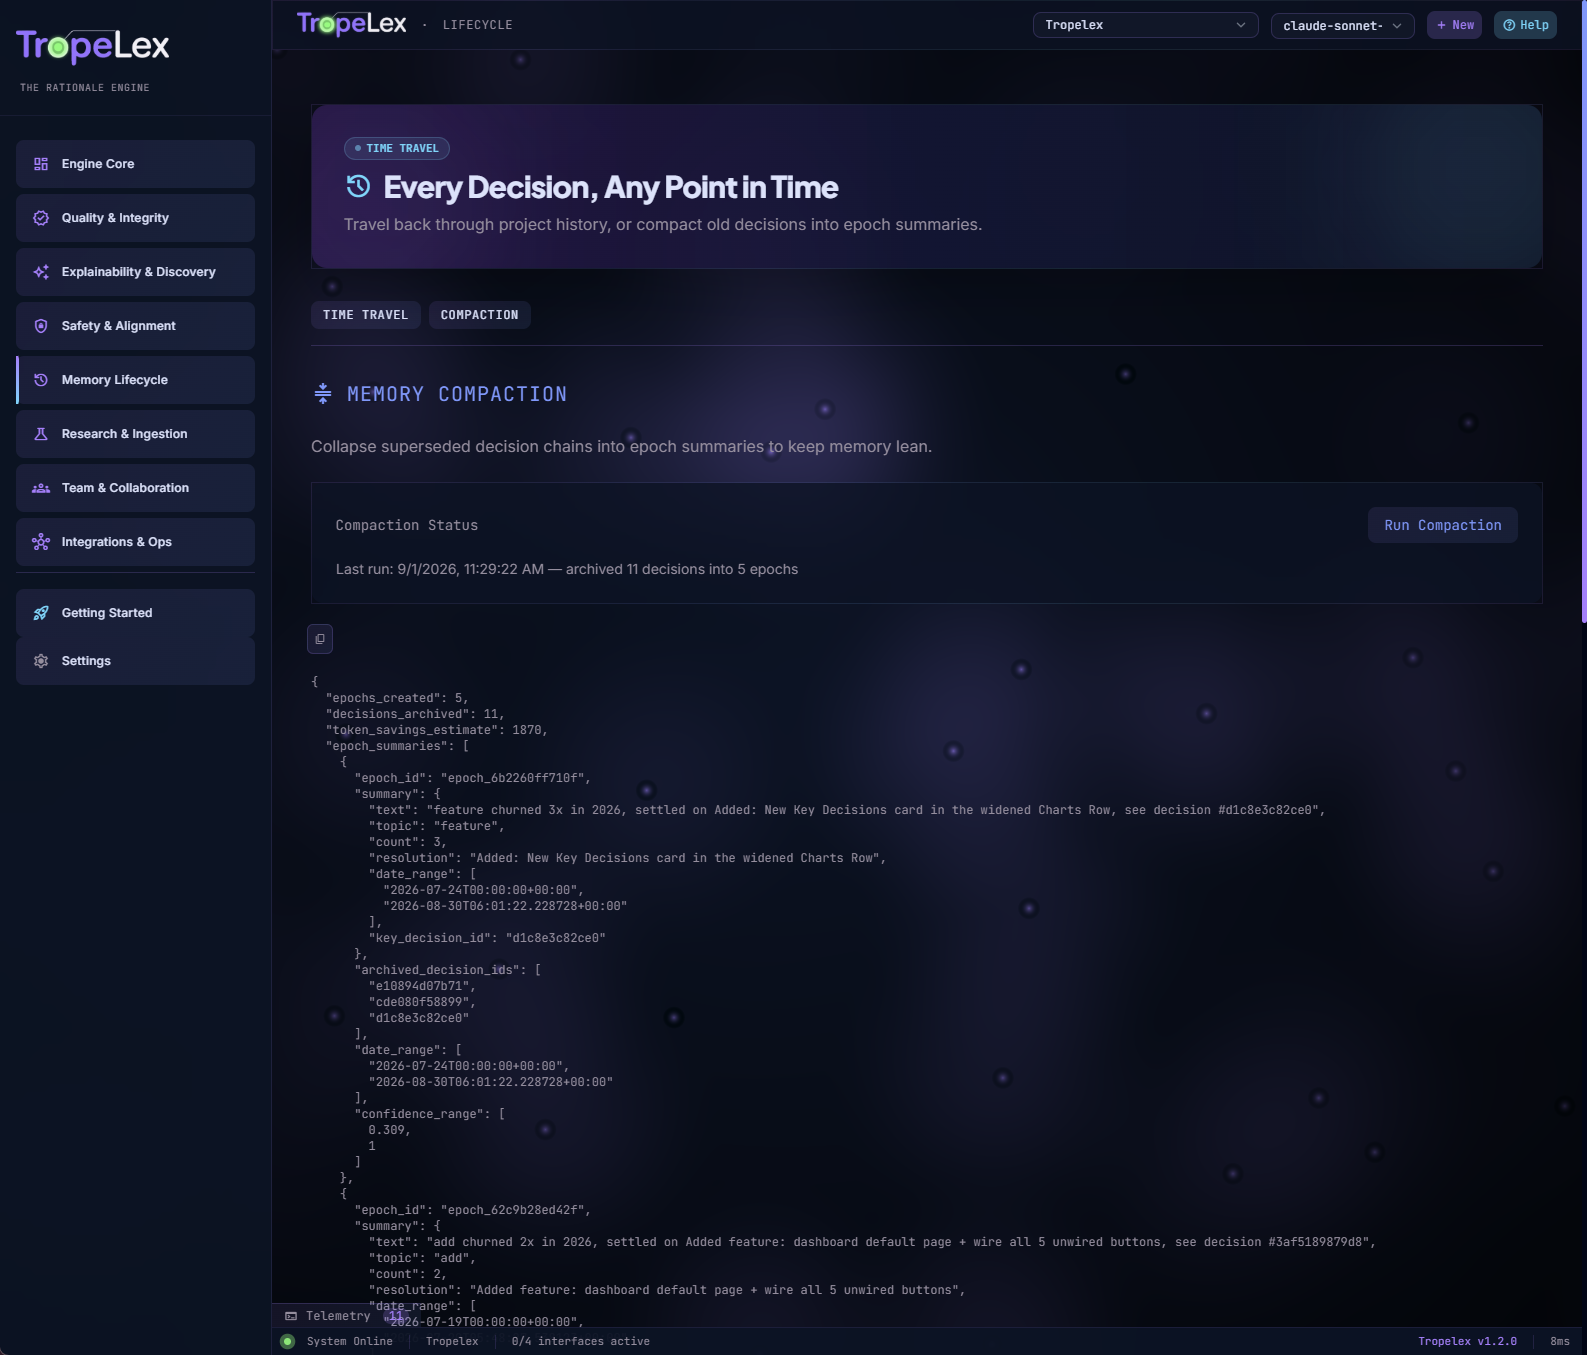Click the Run Compaction button
1587x1355 pixels.
(x=1443, y=525)
